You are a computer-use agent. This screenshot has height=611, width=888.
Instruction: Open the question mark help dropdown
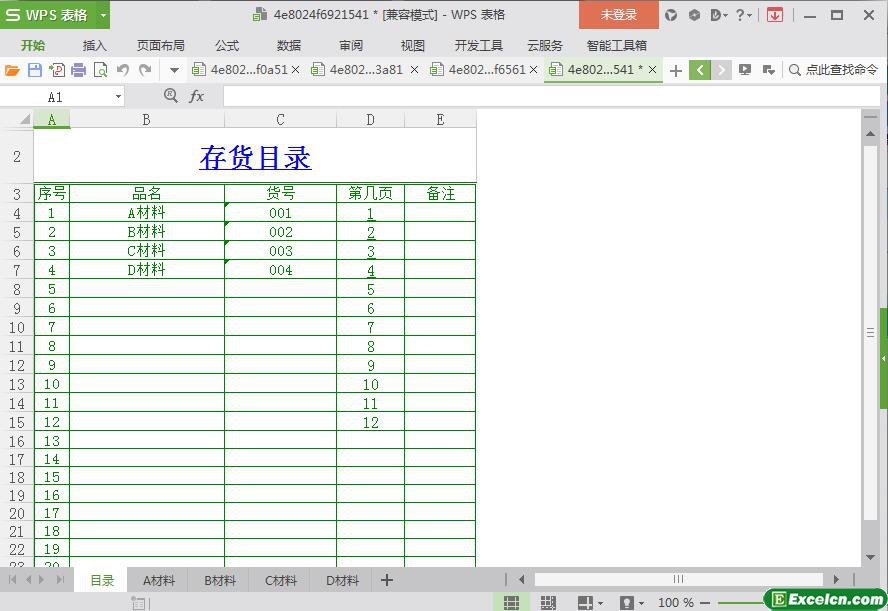[x=743, y=15]
